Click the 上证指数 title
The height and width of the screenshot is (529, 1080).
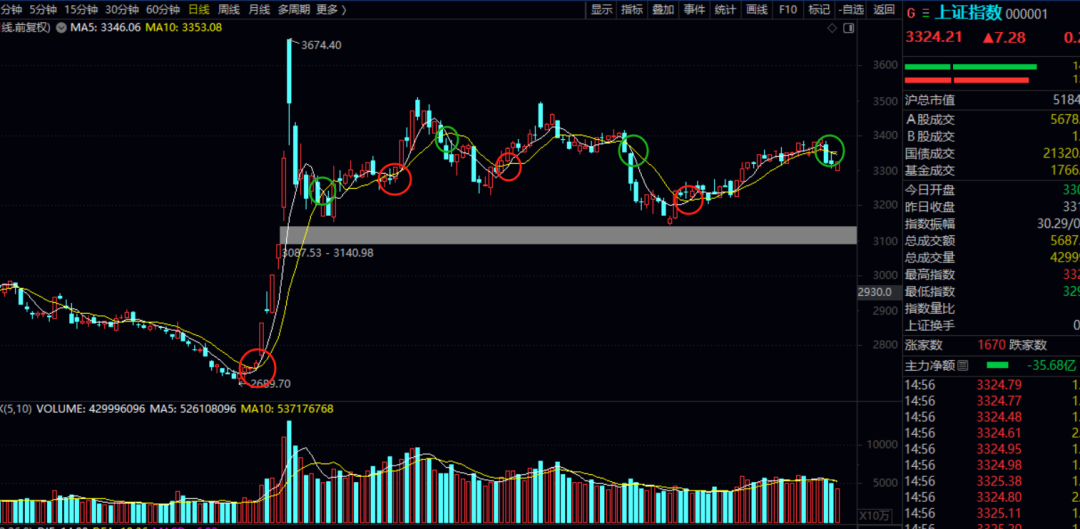coord(968,14)
